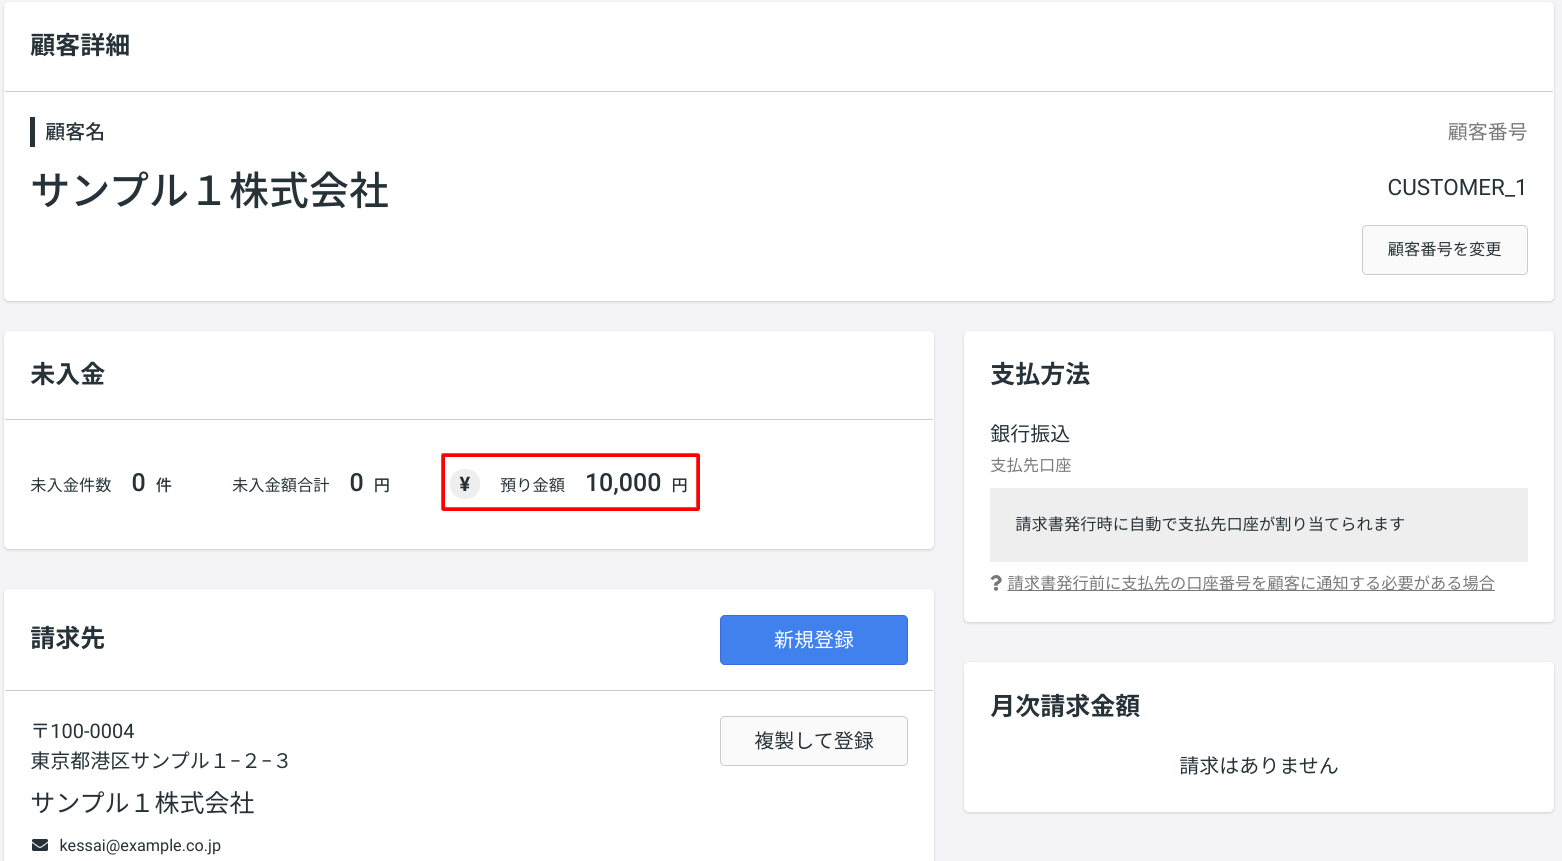Click the 支払方法 section heading

pyautogui.click(x=1040, y=374)
